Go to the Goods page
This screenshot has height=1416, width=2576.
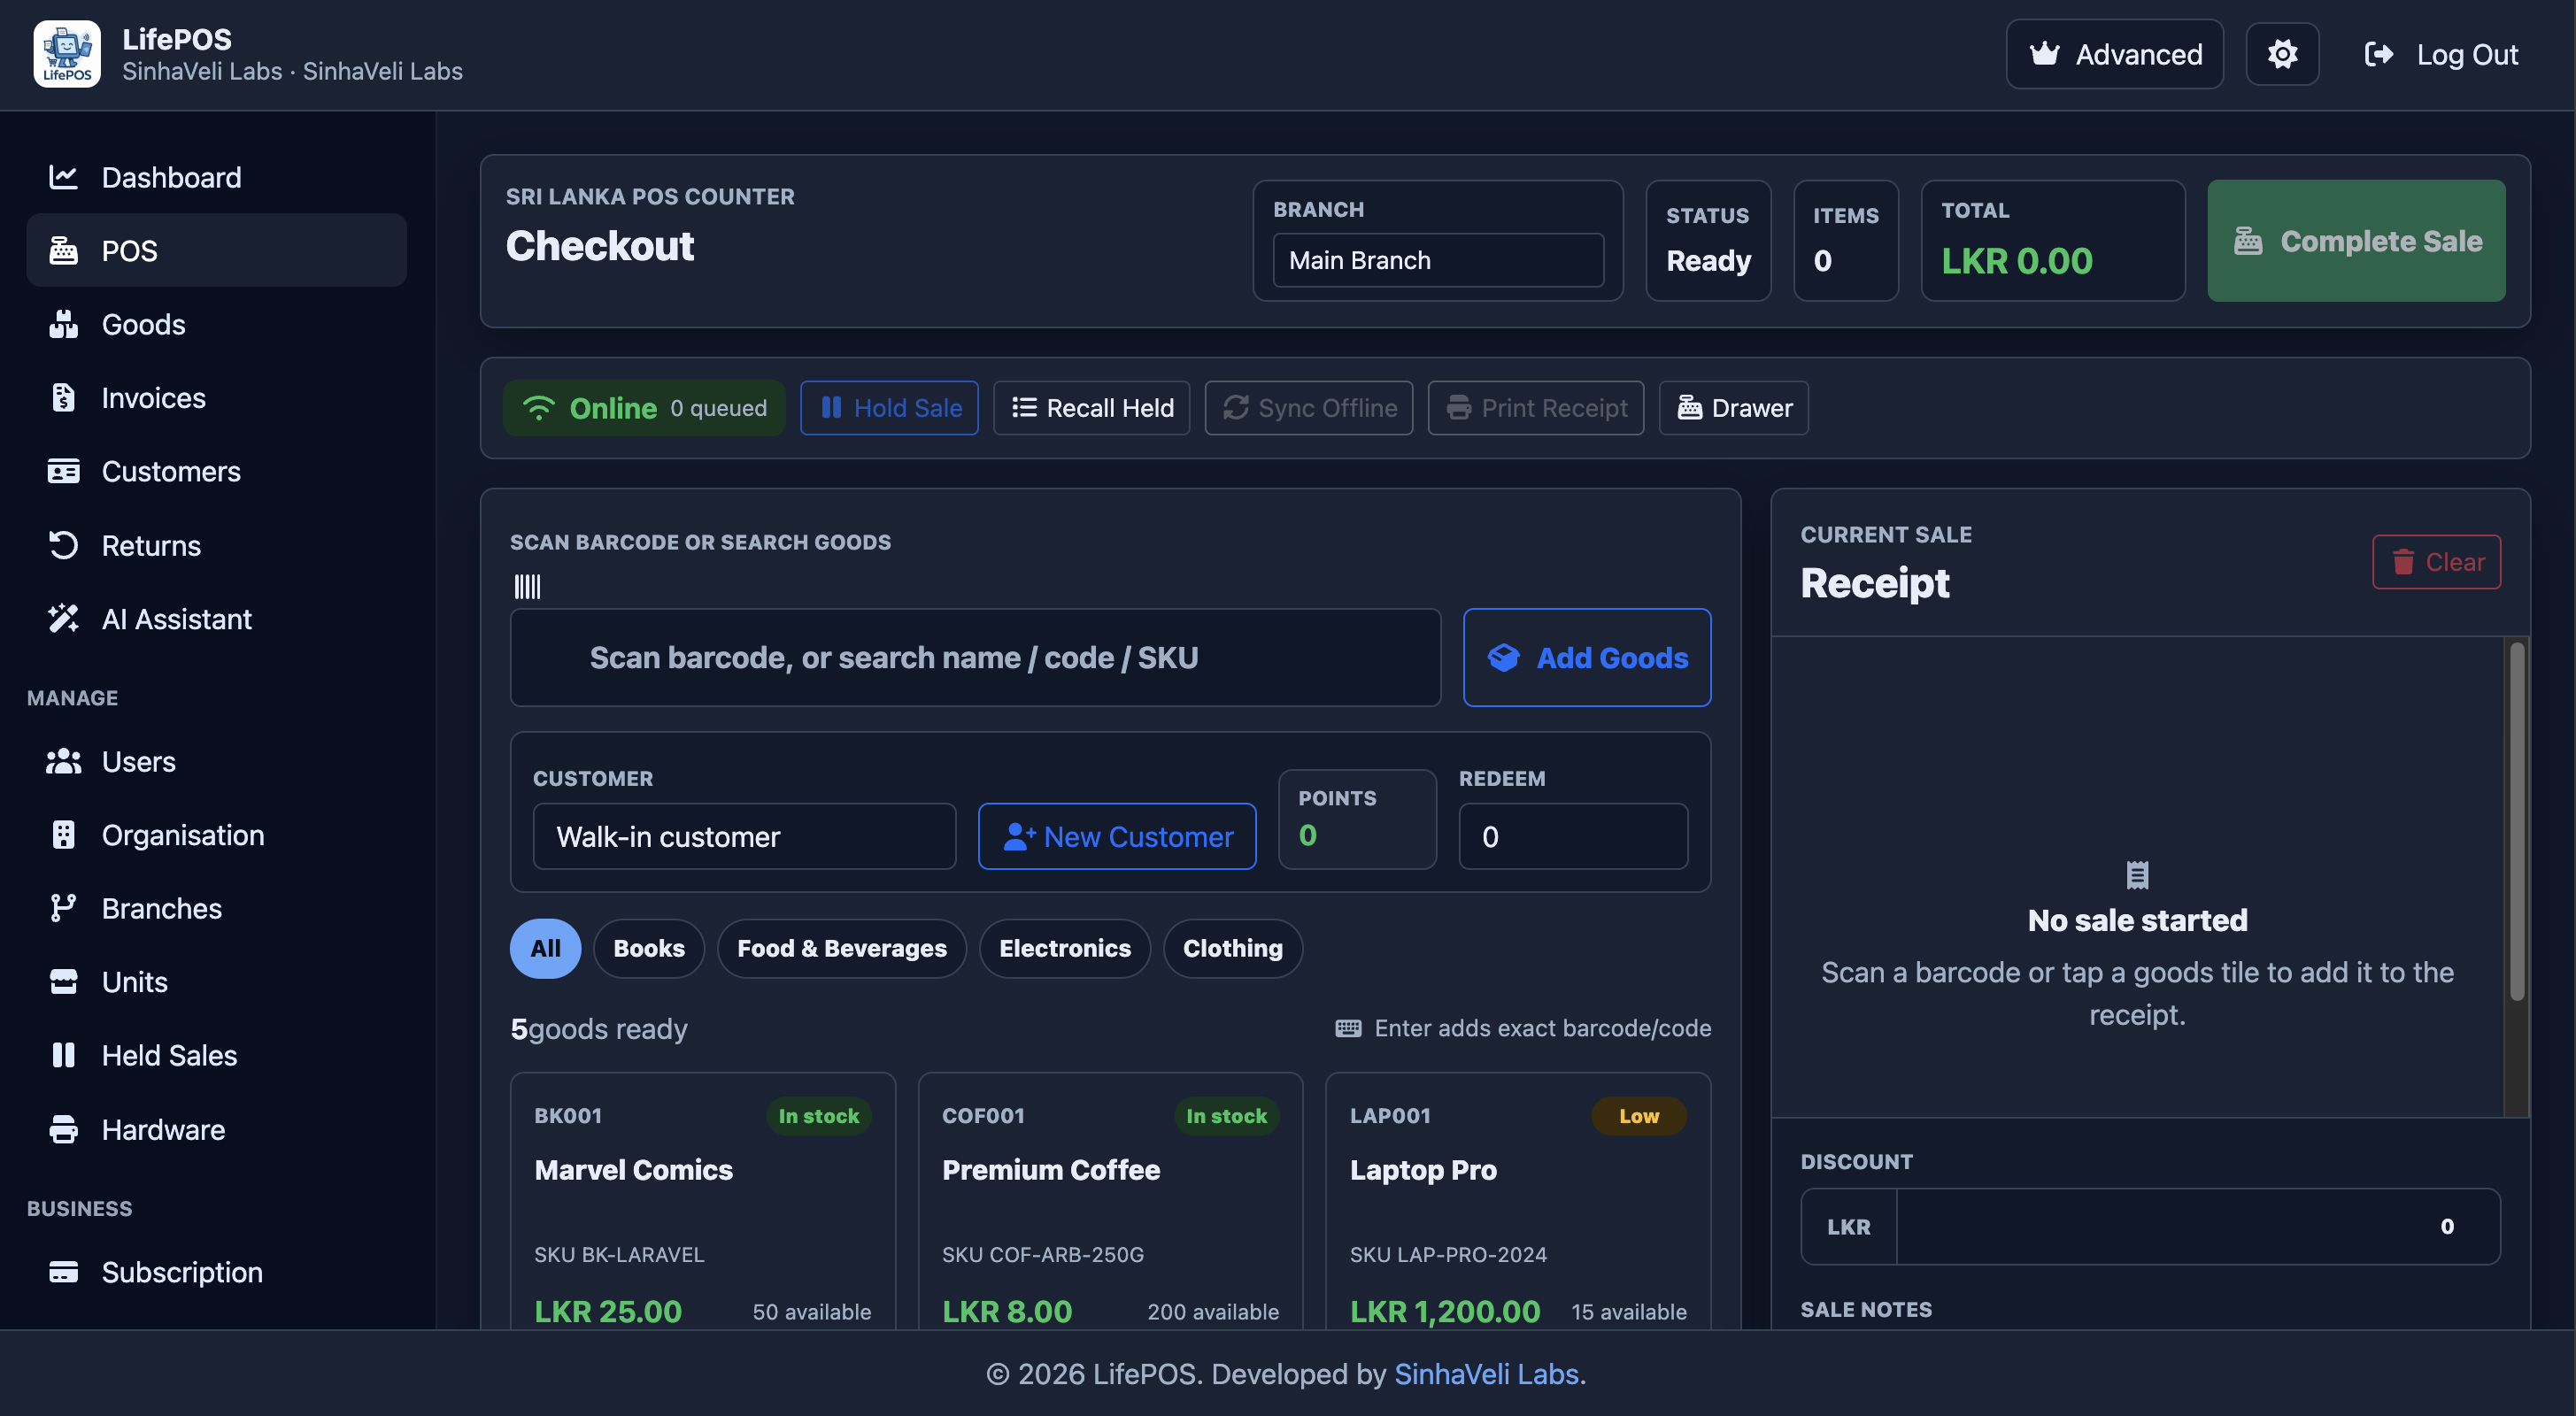(x=216, y=324)
